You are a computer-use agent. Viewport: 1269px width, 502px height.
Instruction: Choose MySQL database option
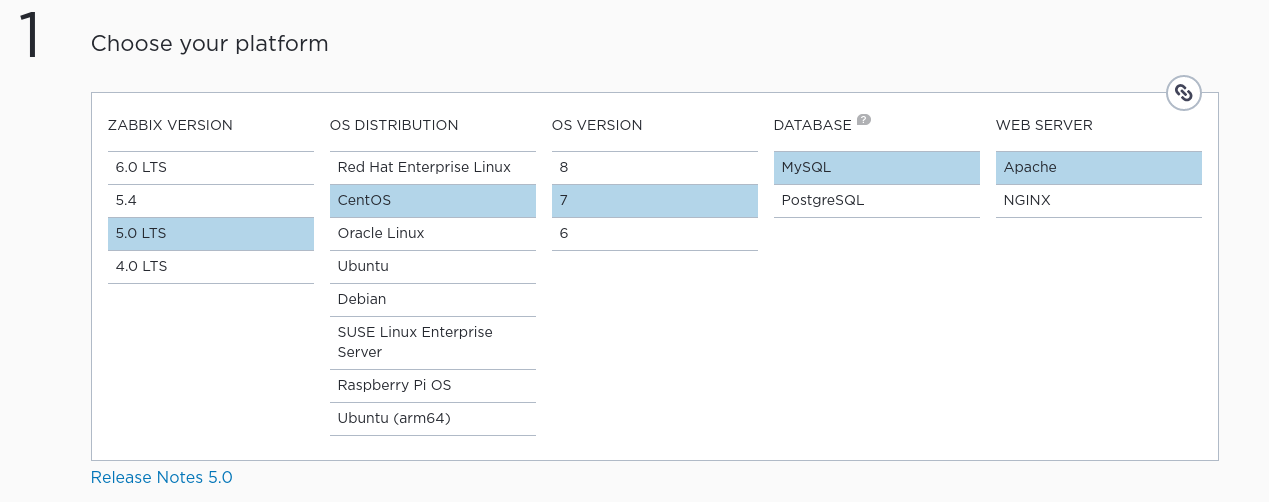[876, 167]
